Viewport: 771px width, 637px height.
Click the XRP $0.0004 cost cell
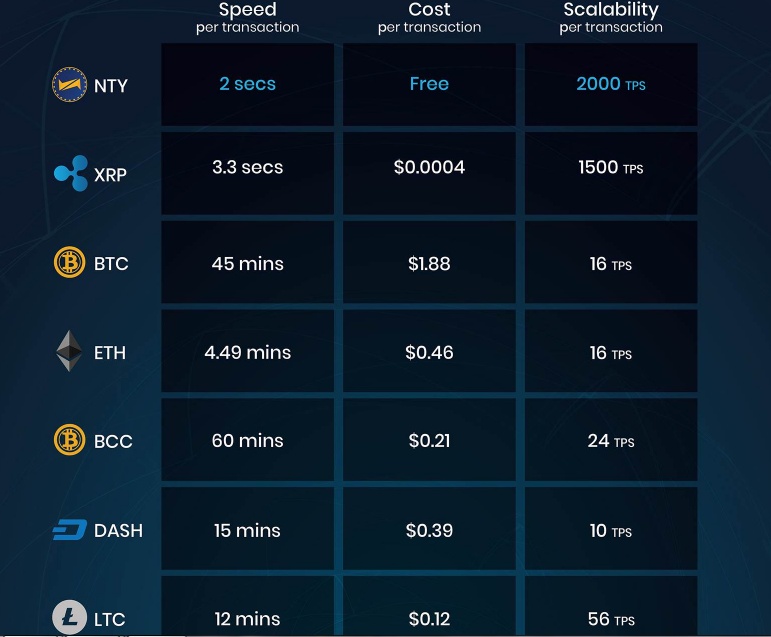[429, 168]
